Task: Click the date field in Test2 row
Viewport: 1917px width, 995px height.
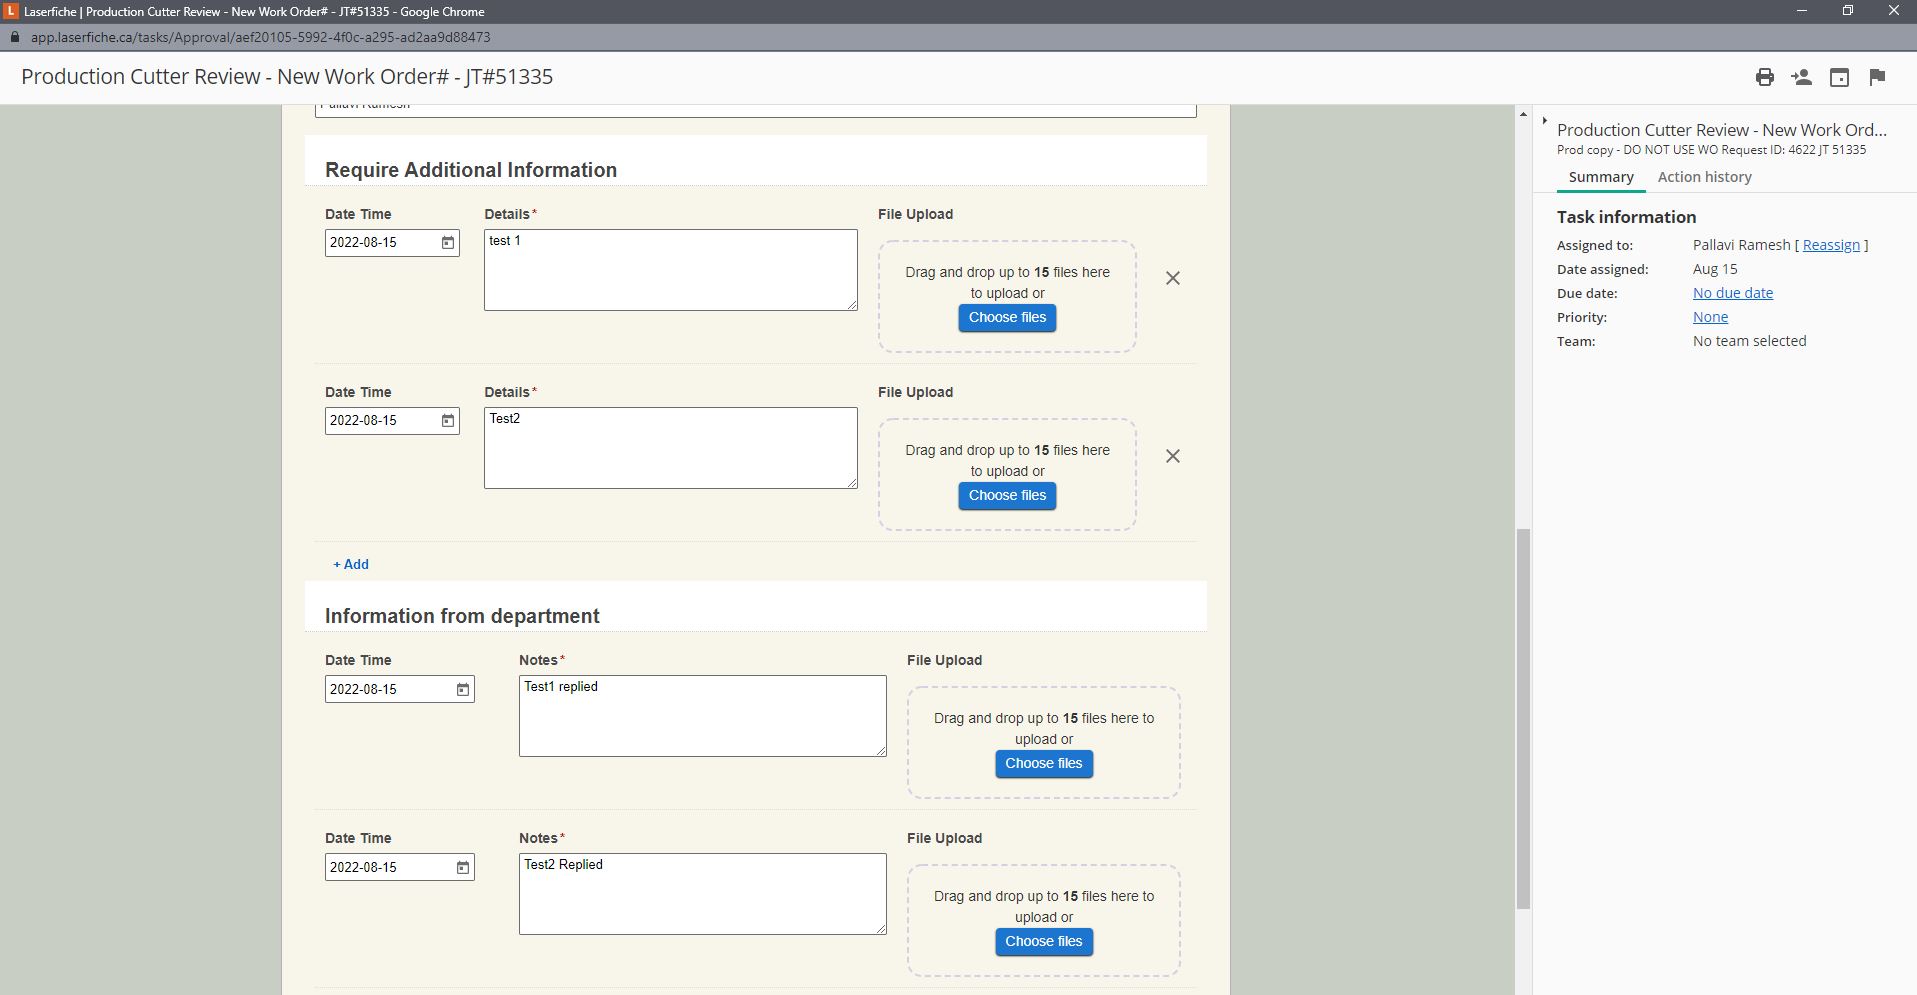Action: pyautogui.click(x=392, y=421)
